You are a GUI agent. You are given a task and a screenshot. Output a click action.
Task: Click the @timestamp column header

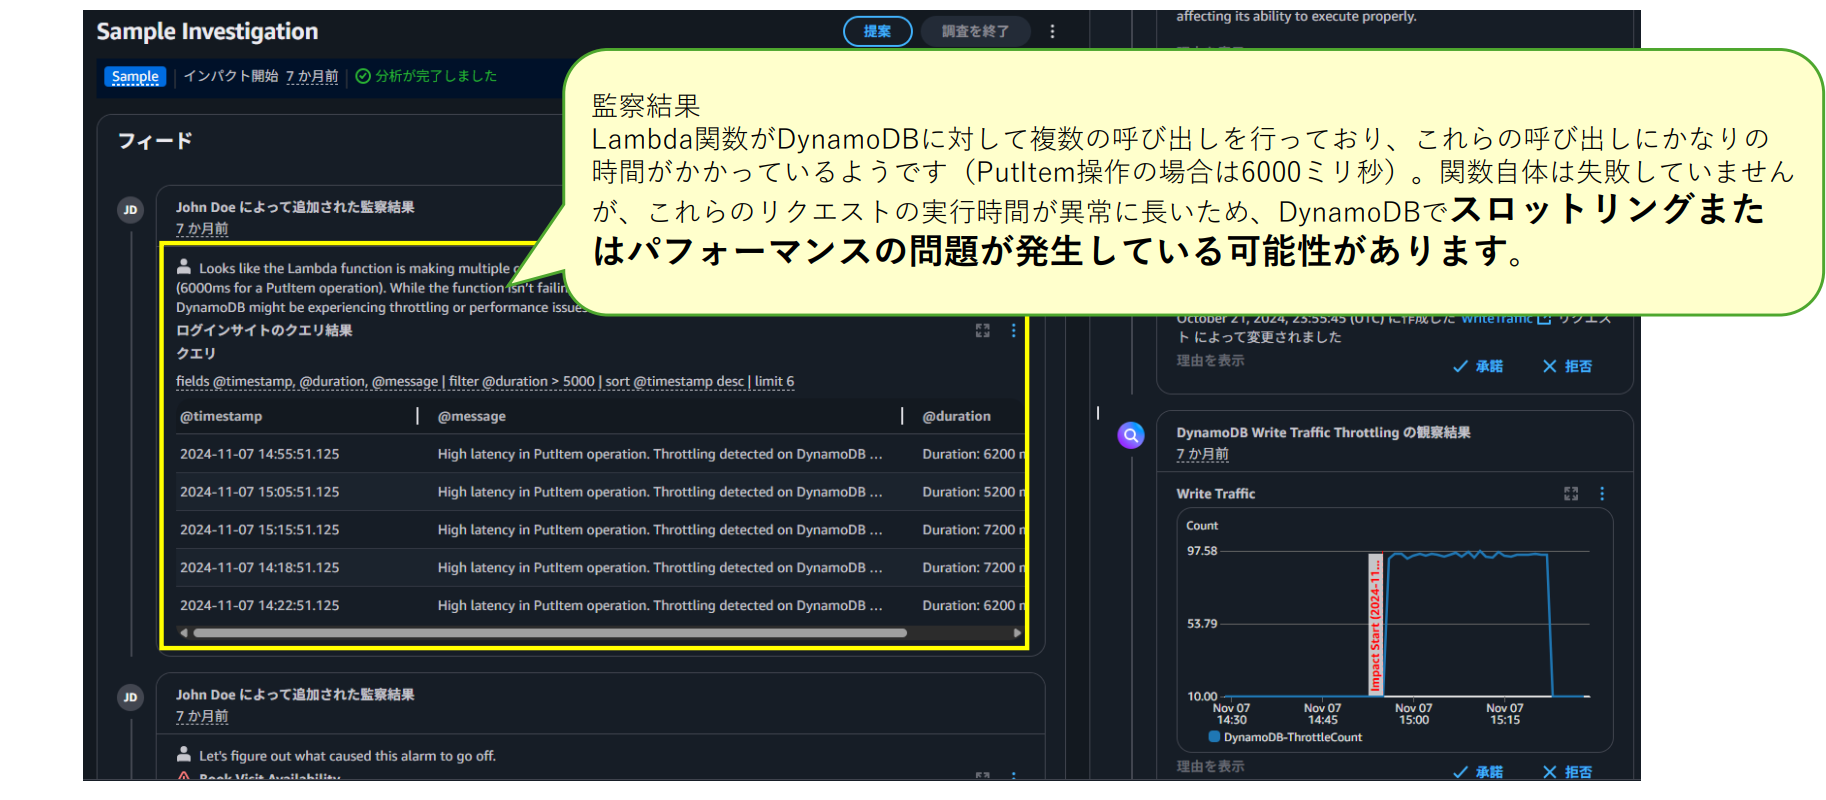pos(221,416)
